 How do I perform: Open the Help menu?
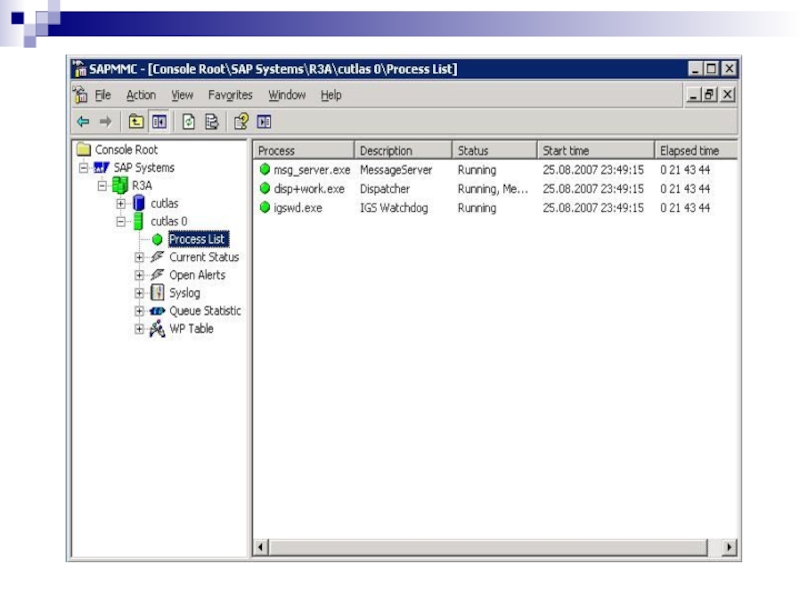[x=331, y=95]
